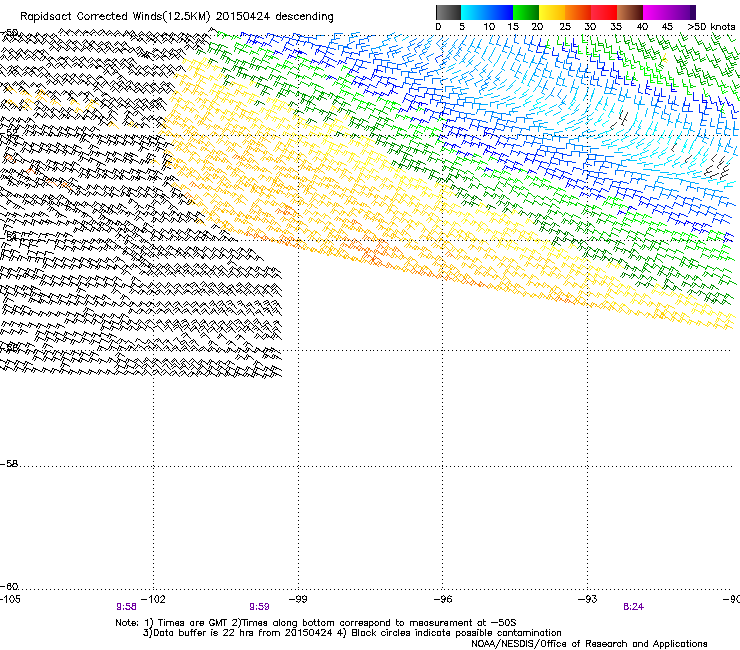Click the '>50 knots' legend label
Image resolution: width=740 pixels, height=650 pixels.
pos(711,27)
